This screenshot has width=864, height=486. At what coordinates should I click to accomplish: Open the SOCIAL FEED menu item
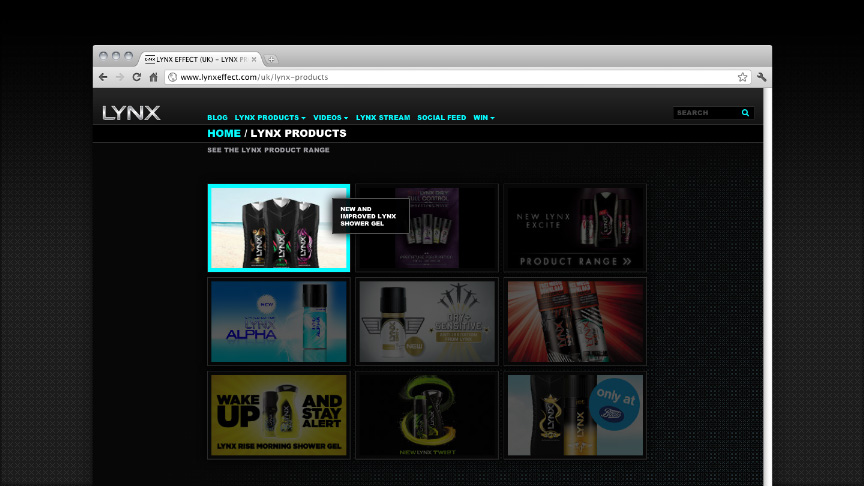pos(441,117)
